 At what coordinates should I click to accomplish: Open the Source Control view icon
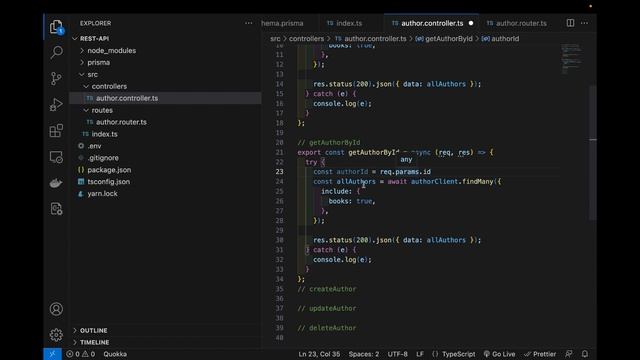pyautogui.click(x=56, y=78)
